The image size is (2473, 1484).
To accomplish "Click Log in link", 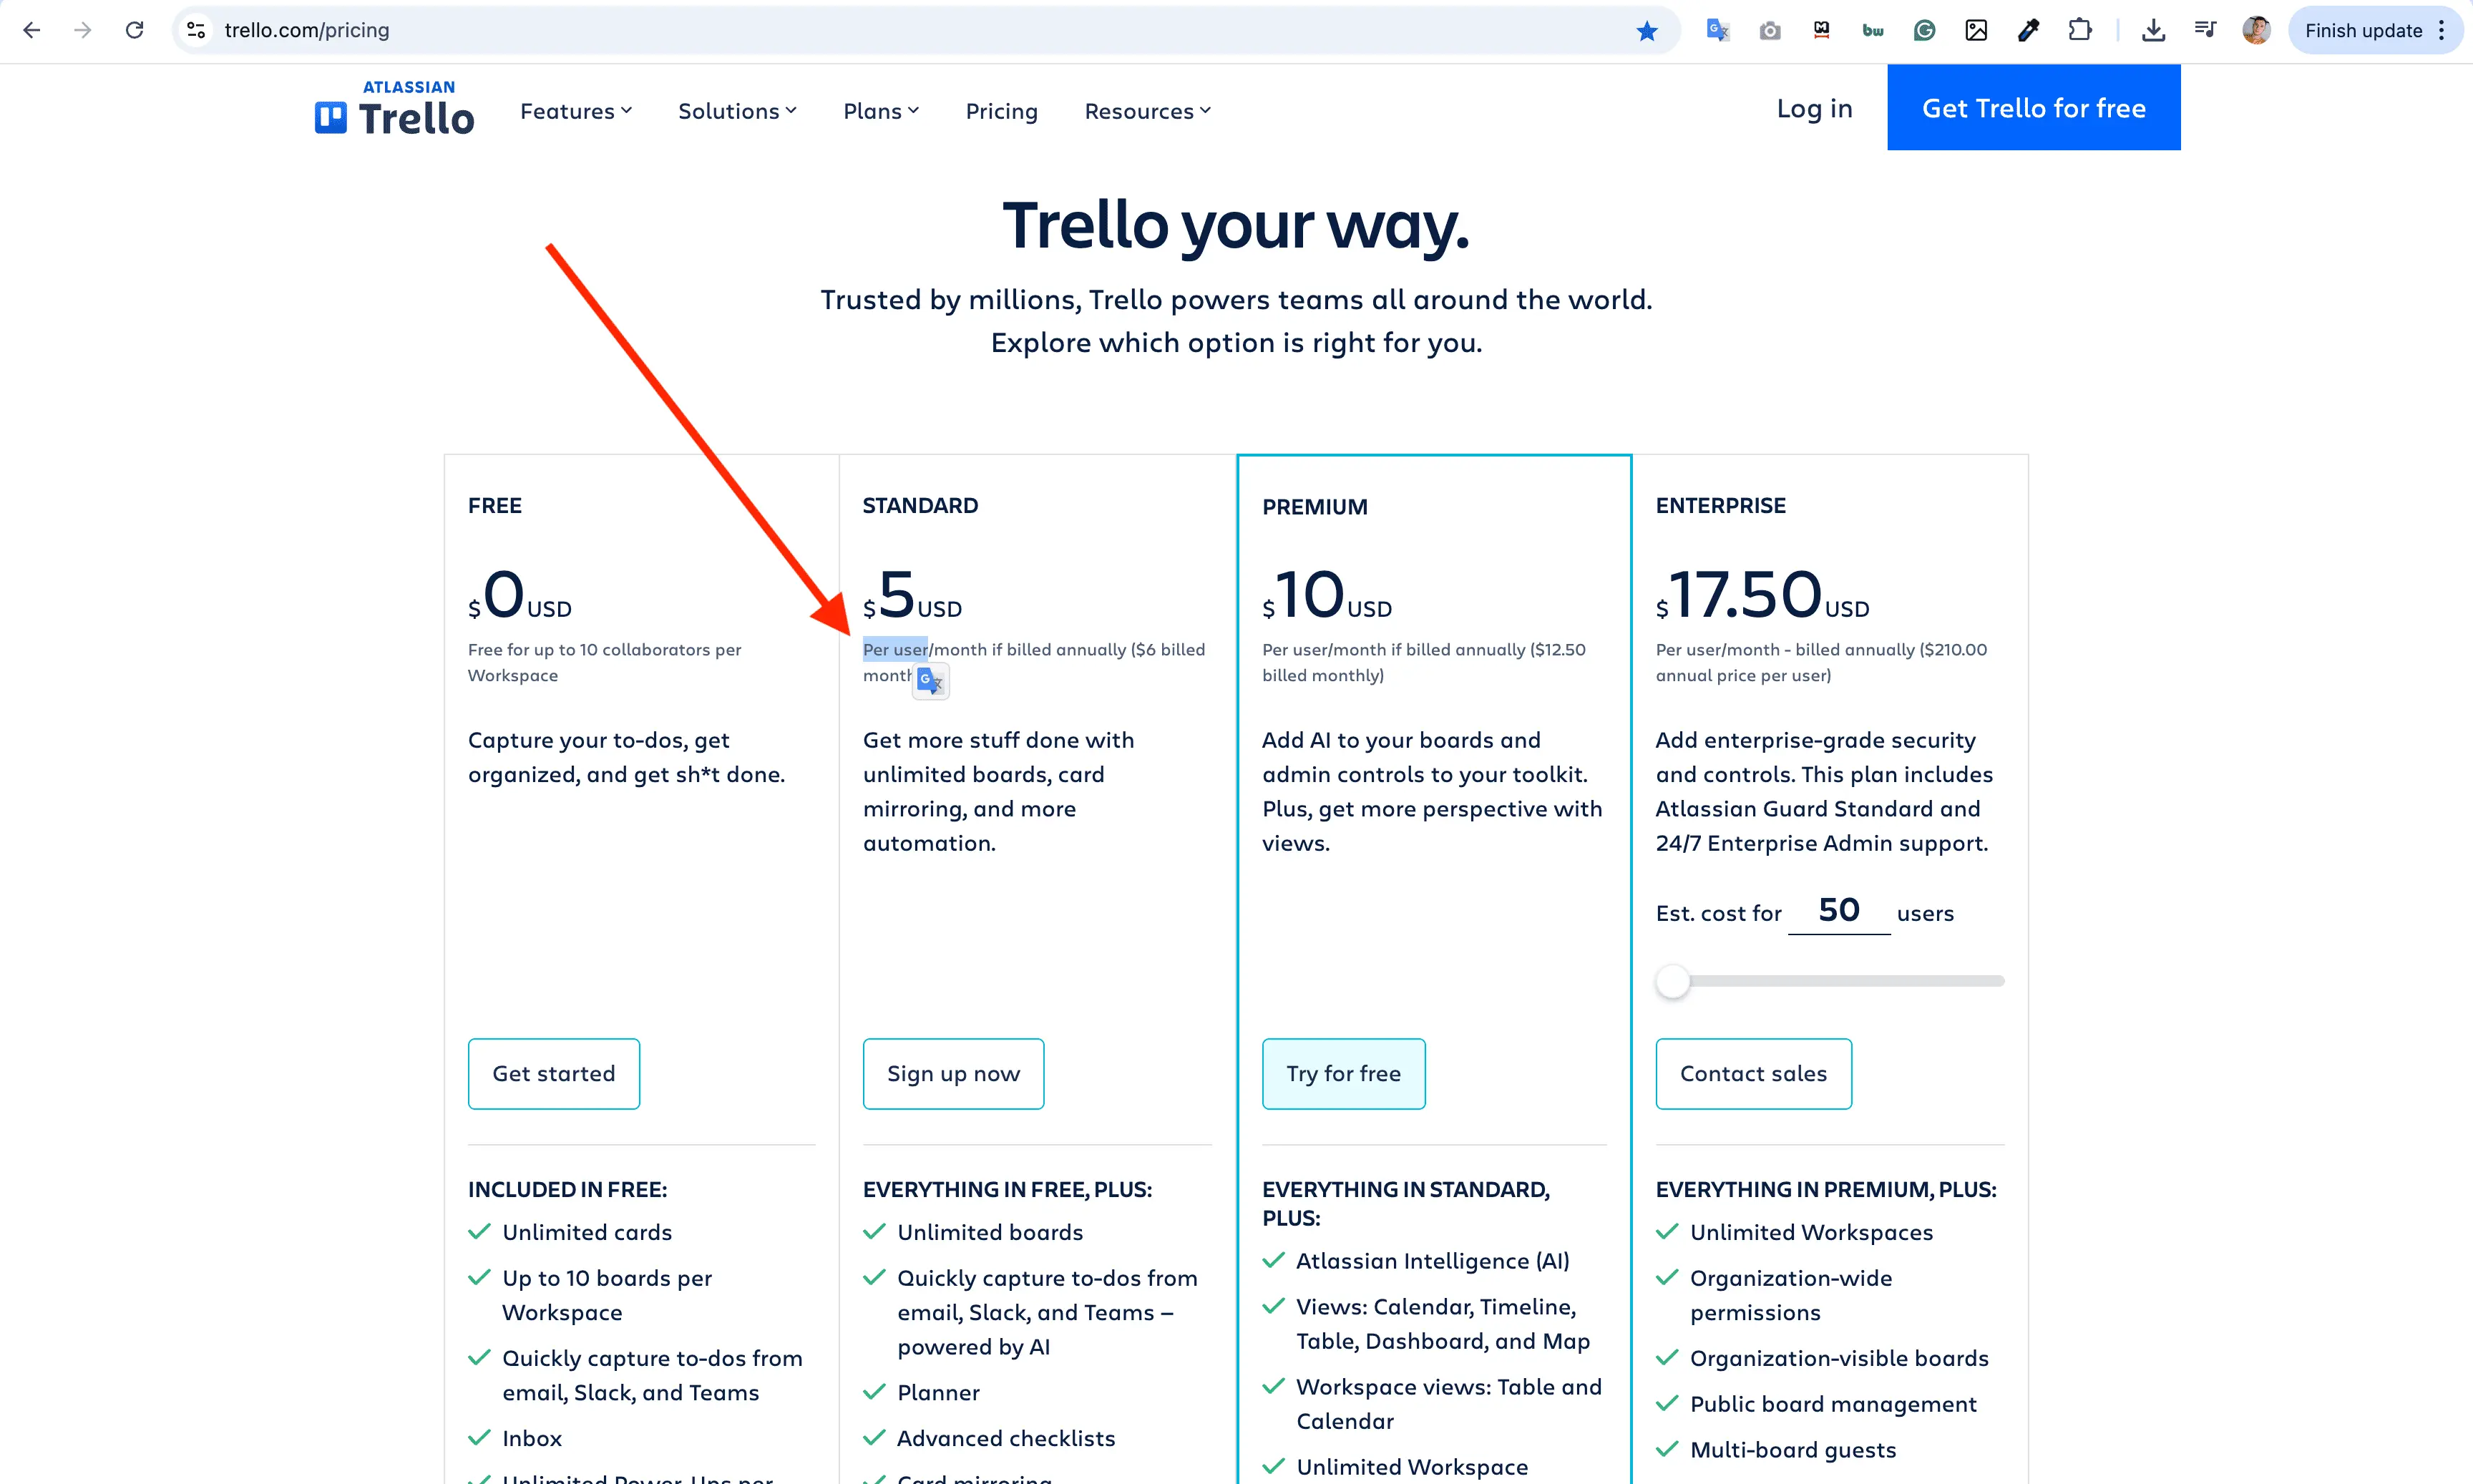I will (x=1814, y=108).
